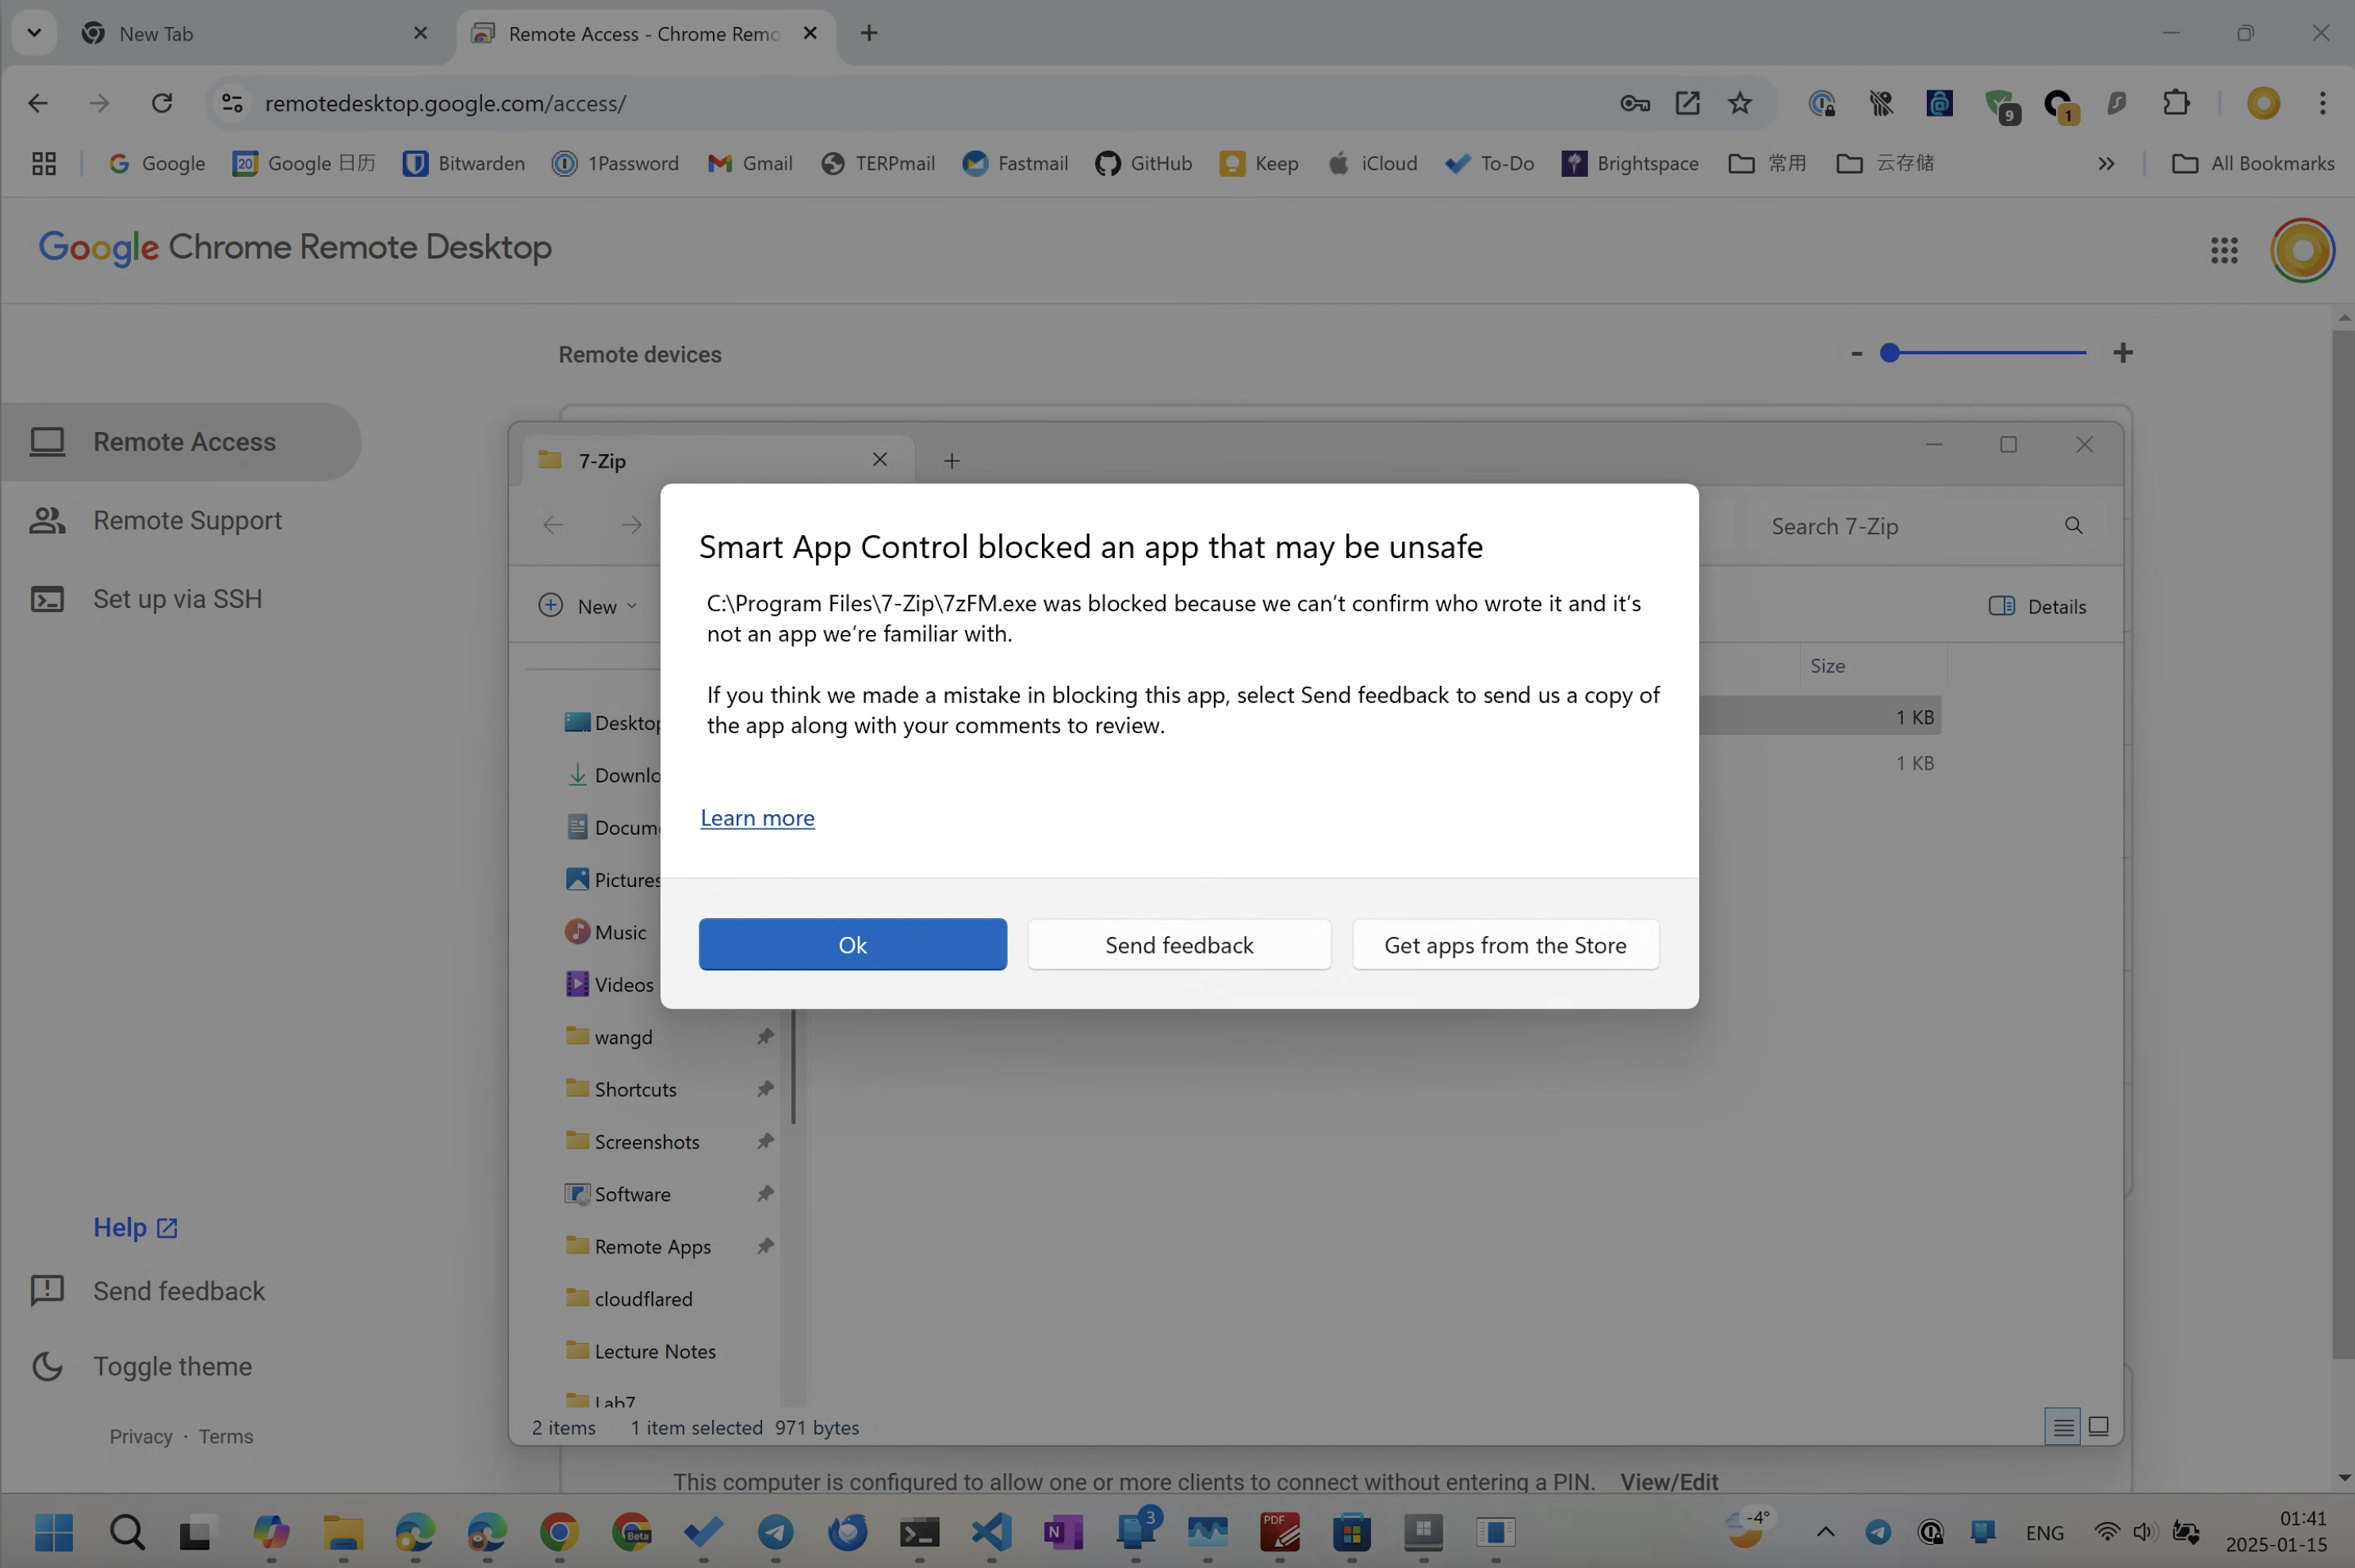Open the Chrome Extensions puzzle icon
Screen dimensions: 2355x1568
point(2176,103)
